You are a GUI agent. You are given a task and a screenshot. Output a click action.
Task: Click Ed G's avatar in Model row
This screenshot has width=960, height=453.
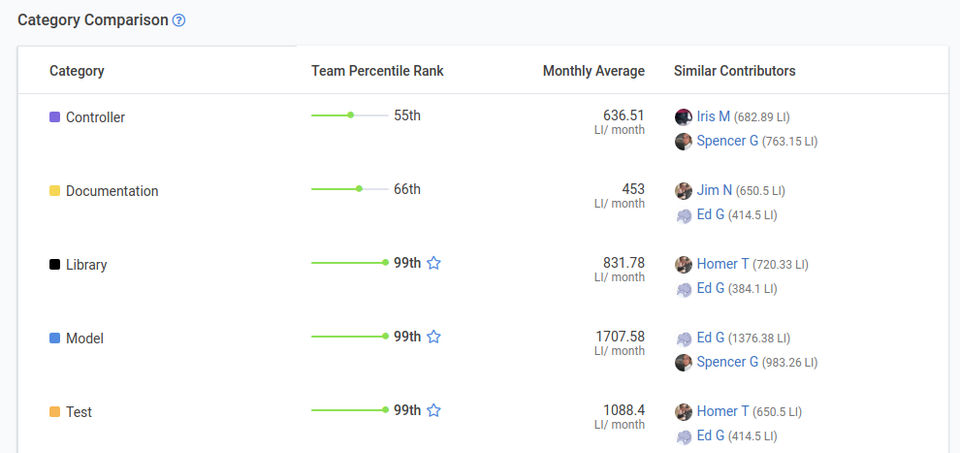pos(683,338)
